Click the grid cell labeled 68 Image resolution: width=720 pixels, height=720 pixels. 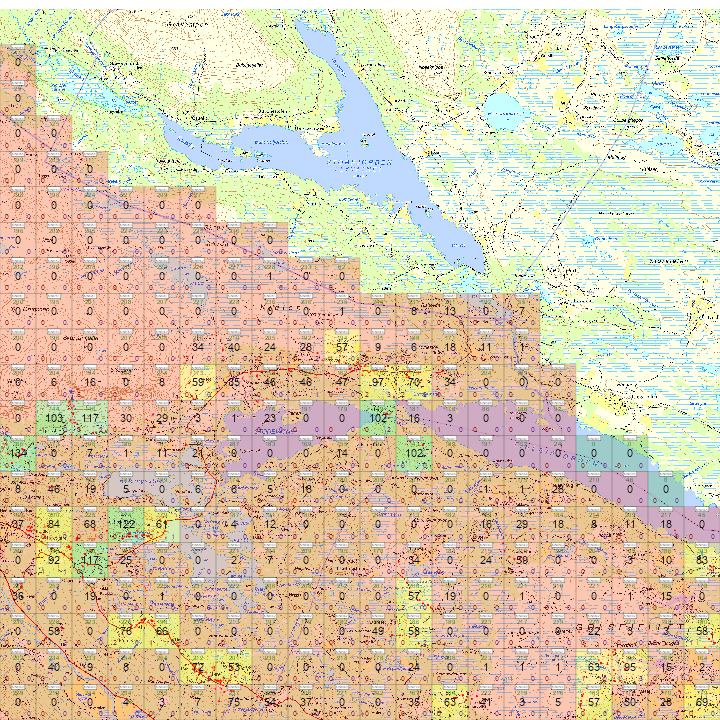click(x=90, y=525)
